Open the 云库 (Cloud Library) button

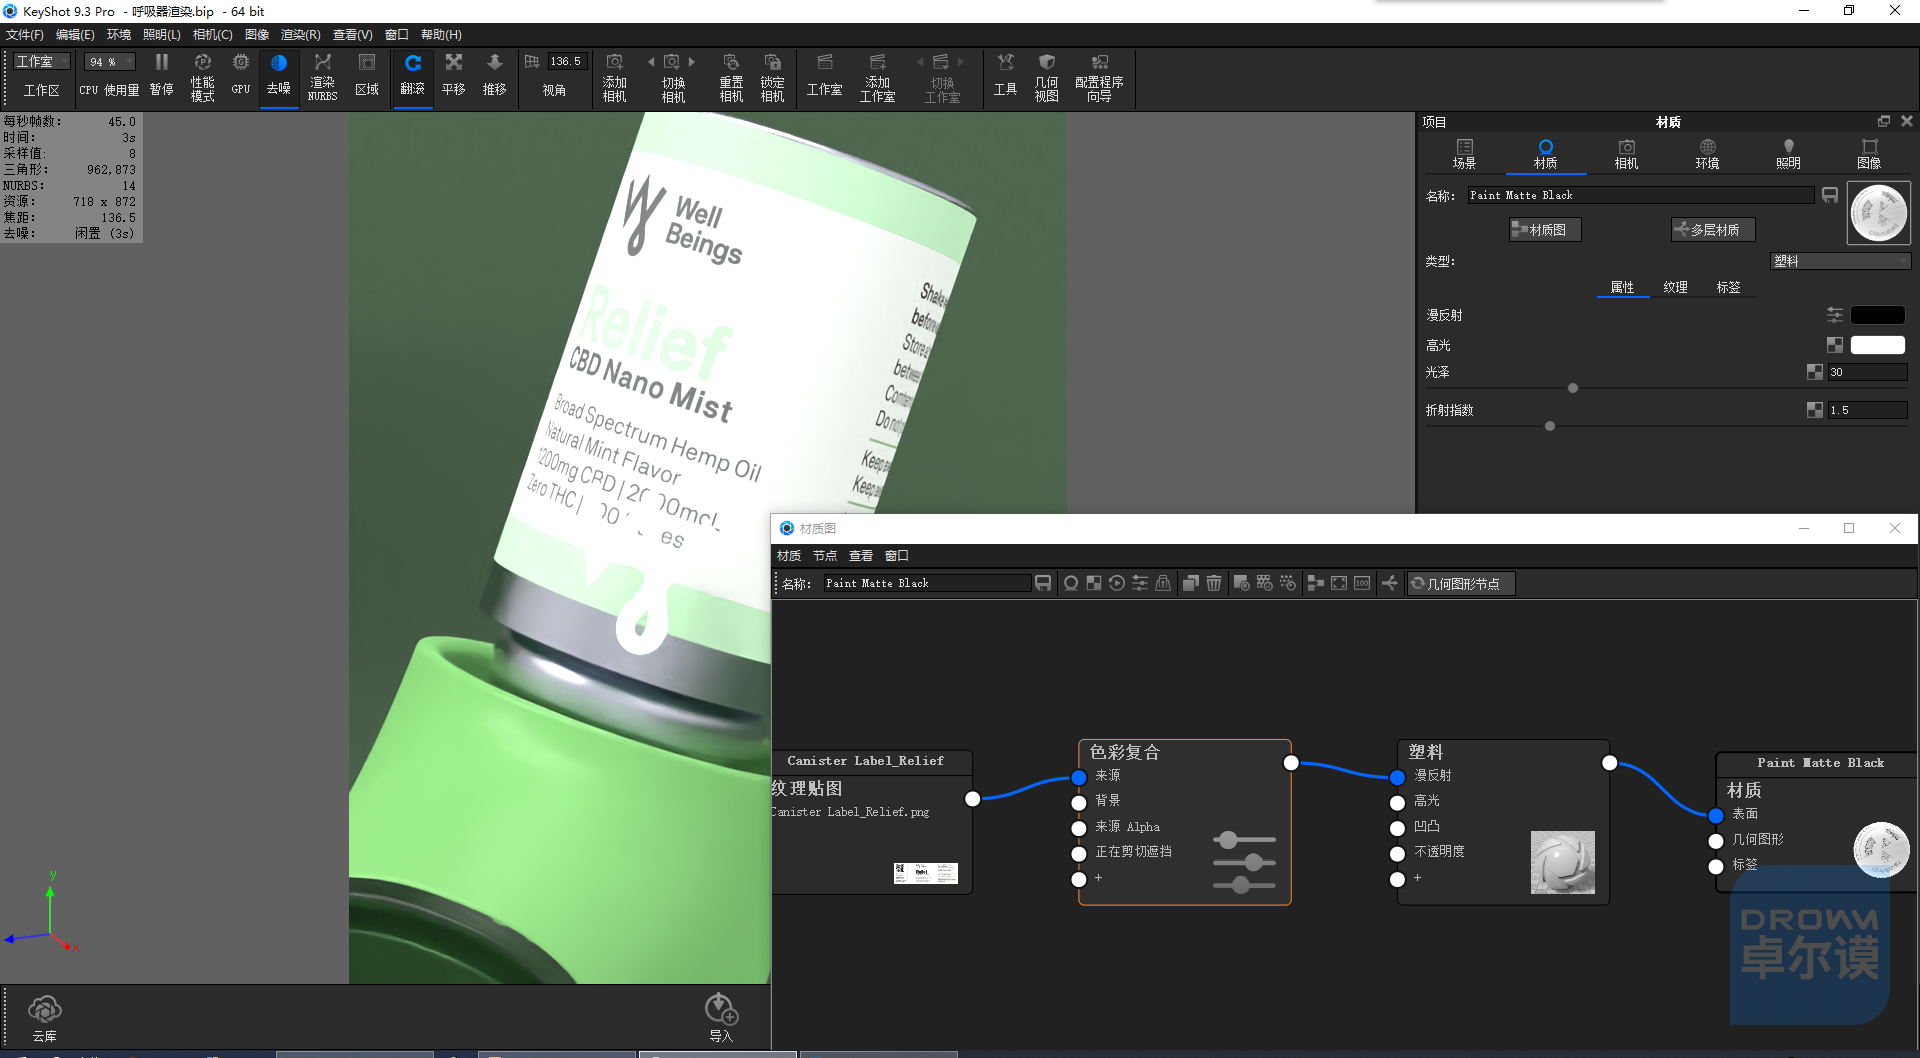coord(45,1018)
